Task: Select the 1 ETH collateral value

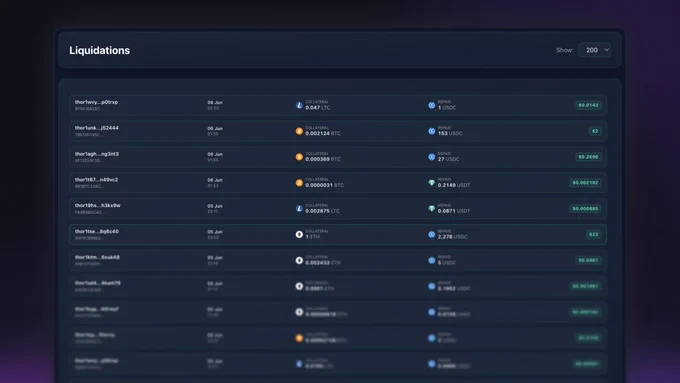Action: [312, 237]
